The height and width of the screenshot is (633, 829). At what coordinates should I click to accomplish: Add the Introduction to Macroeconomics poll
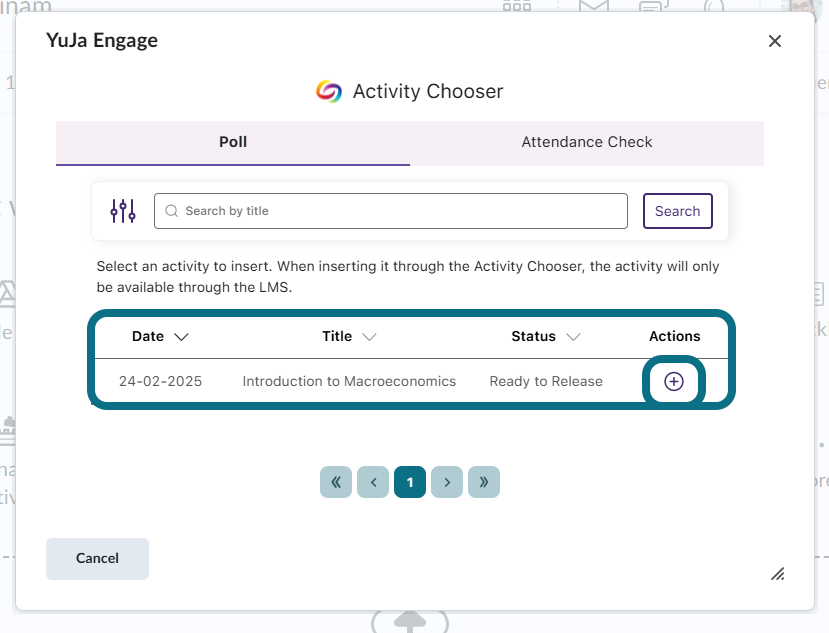coord(674,381)
